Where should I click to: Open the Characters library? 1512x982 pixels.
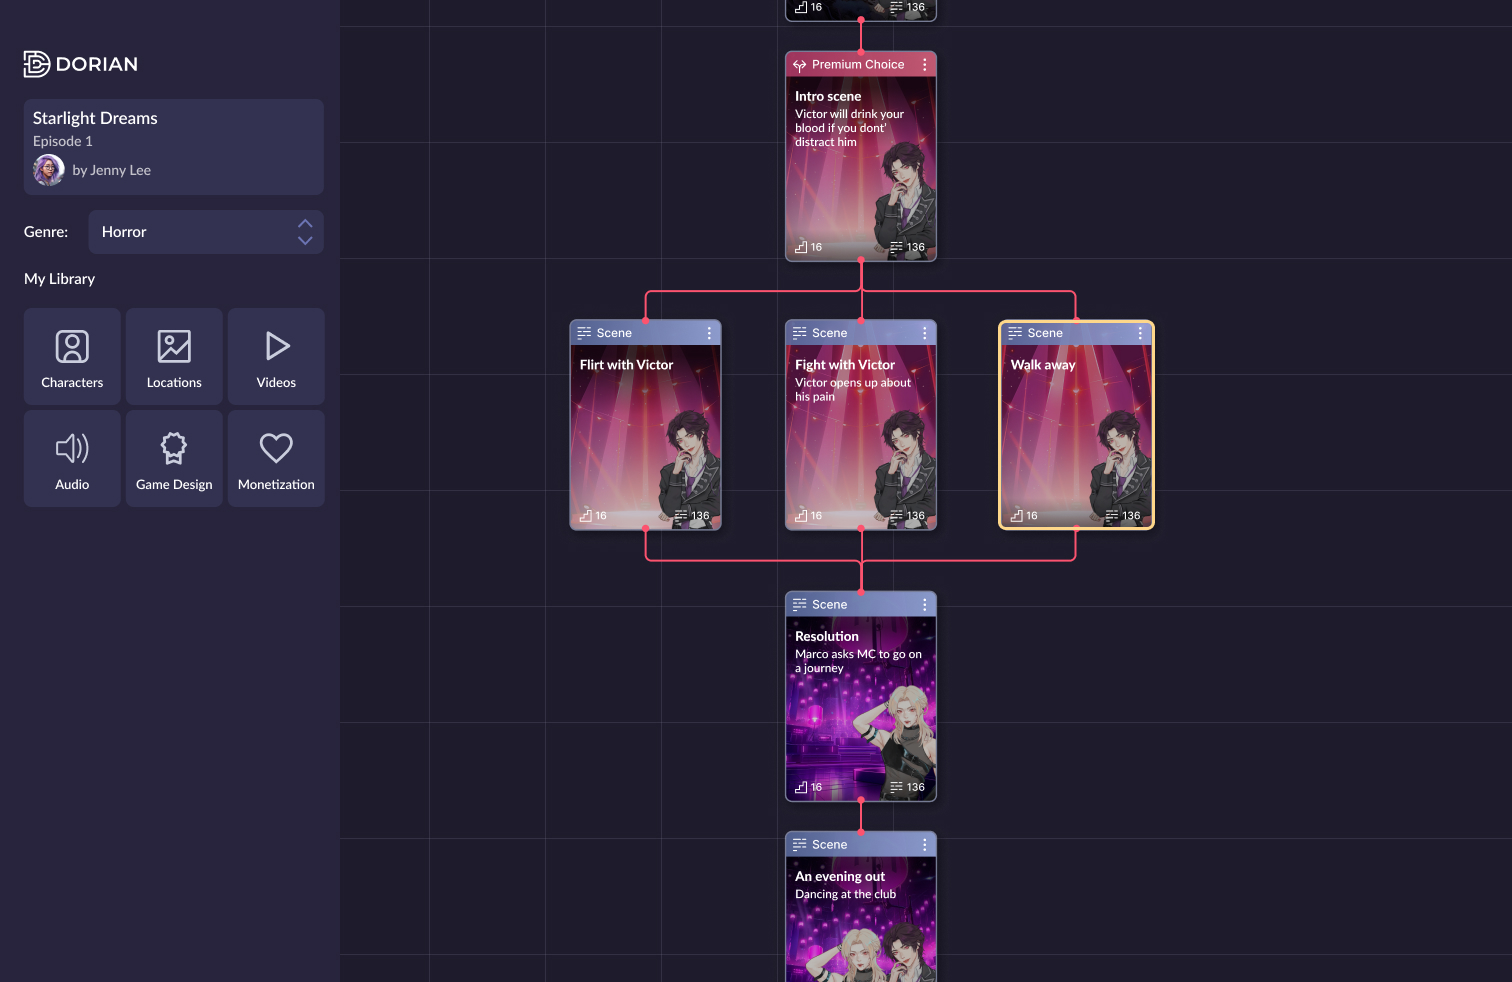coord(72,356)
